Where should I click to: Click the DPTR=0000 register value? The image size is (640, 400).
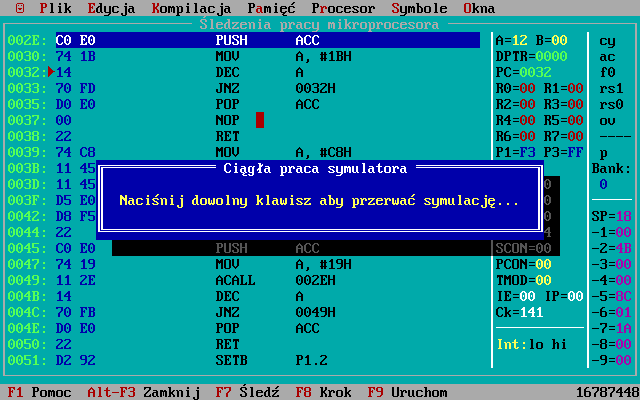[531, 56]
